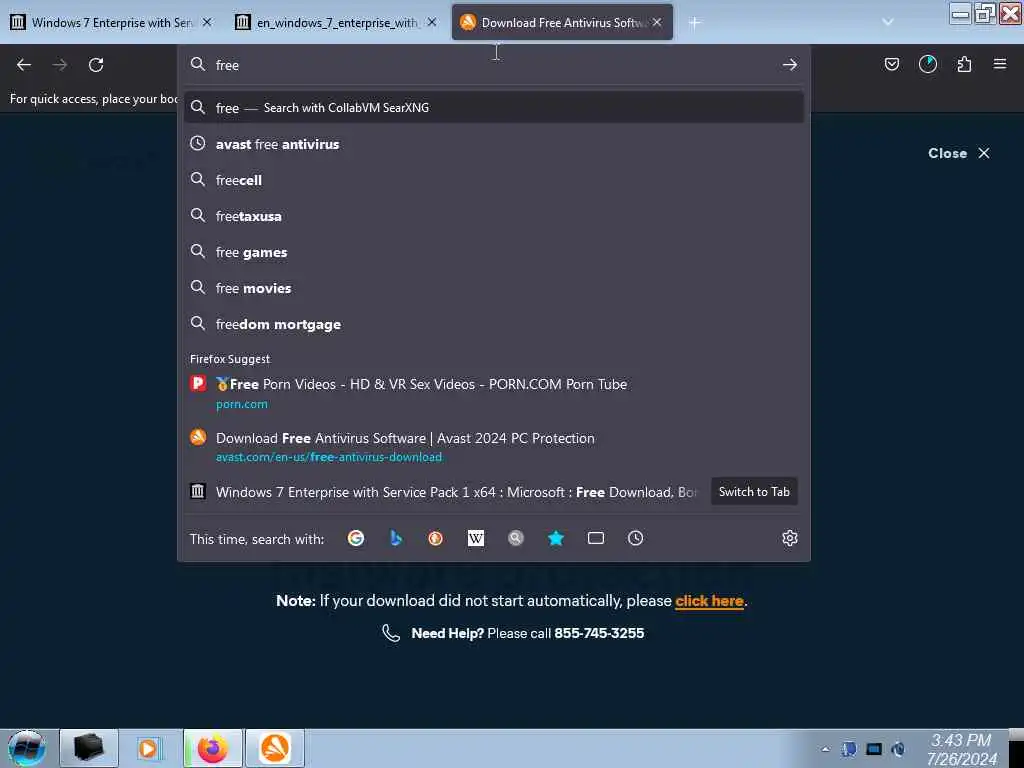
Task: Click the phone number 855-745-3255
Action: pos(599,633)
